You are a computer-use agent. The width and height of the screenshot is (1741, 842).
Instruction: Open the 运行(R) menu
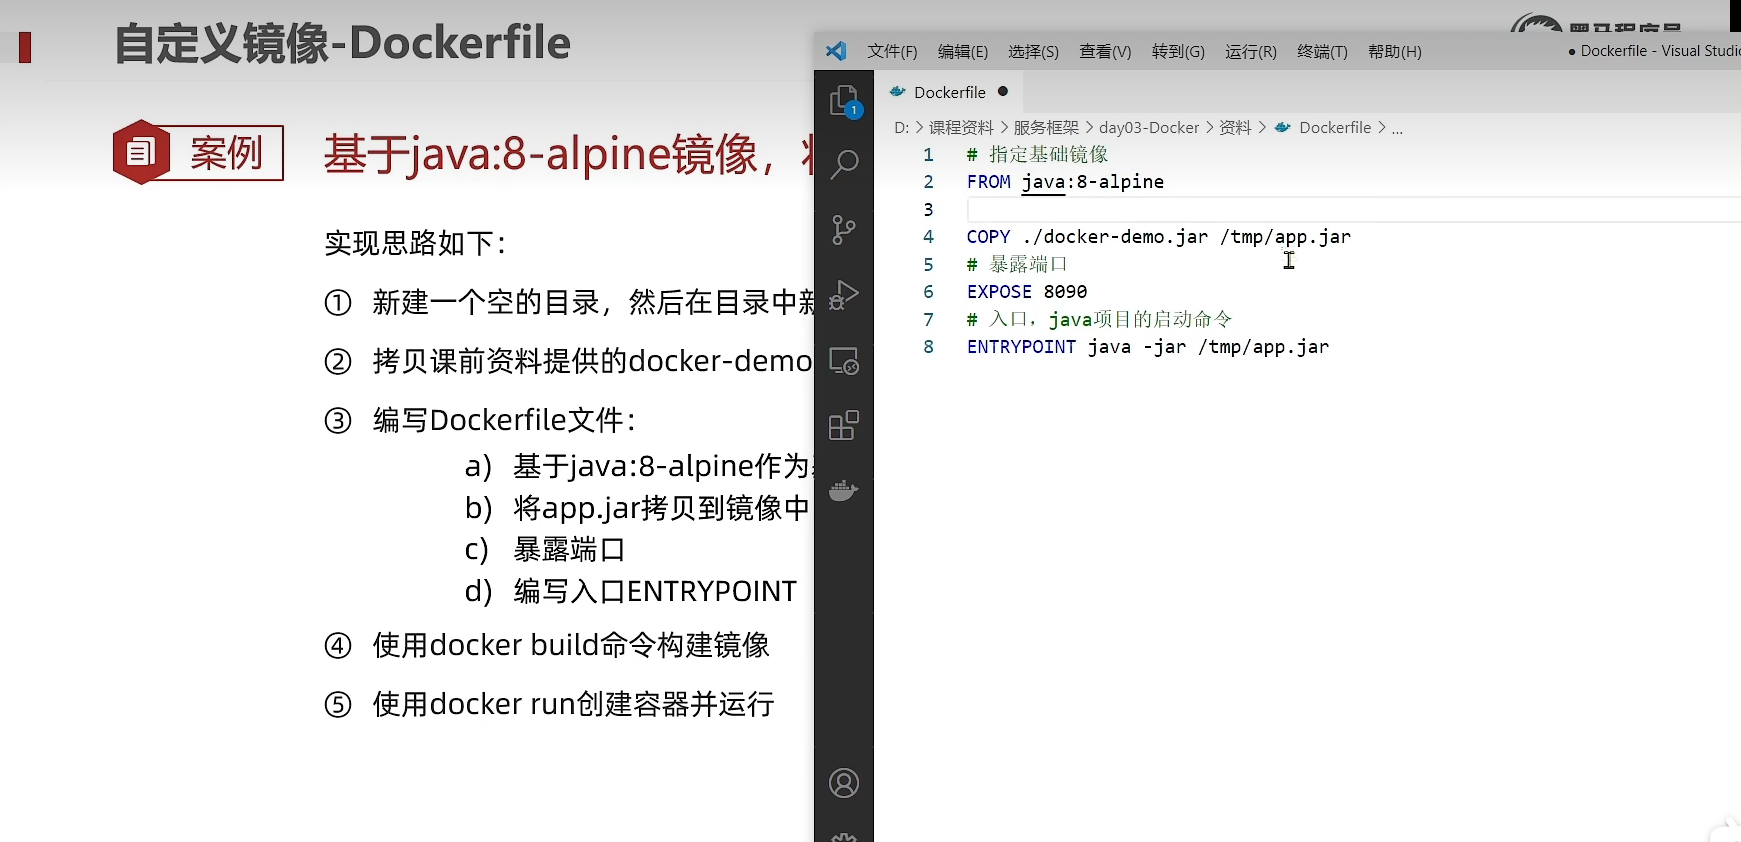tap(1250, 52)
